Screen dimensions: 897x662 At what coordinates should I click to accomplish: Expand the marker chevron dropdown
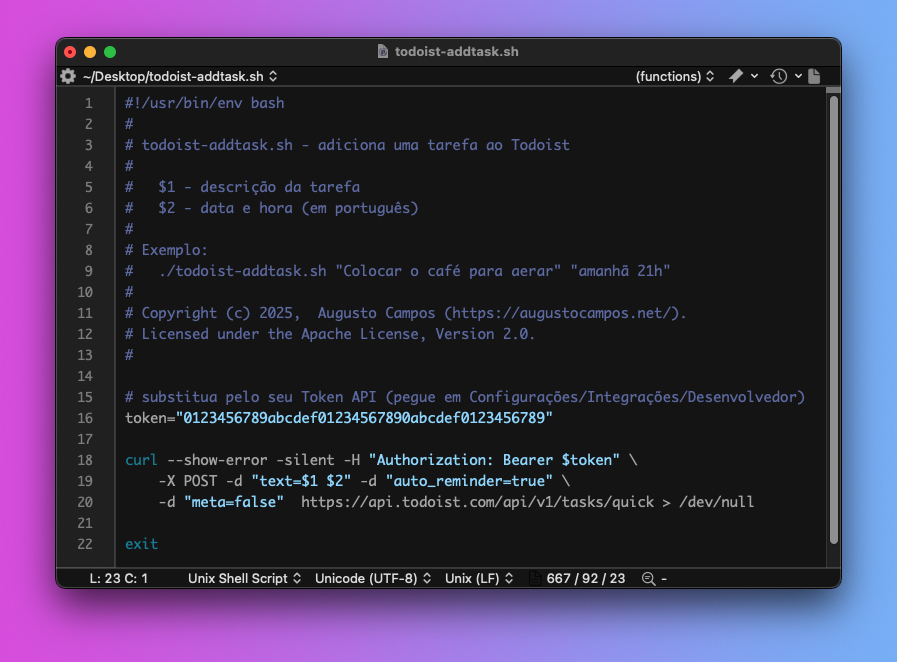click(755, 76)
